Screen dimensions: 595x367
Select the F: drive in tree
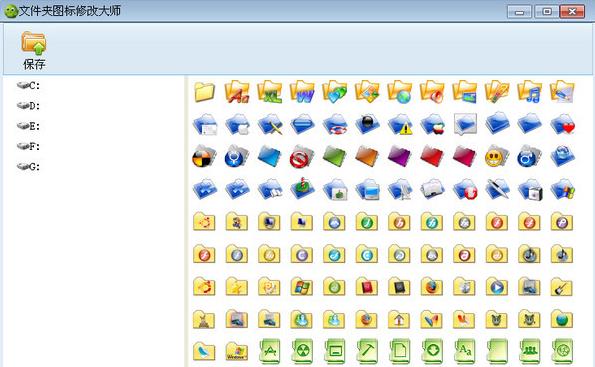(x=28, y=146)
